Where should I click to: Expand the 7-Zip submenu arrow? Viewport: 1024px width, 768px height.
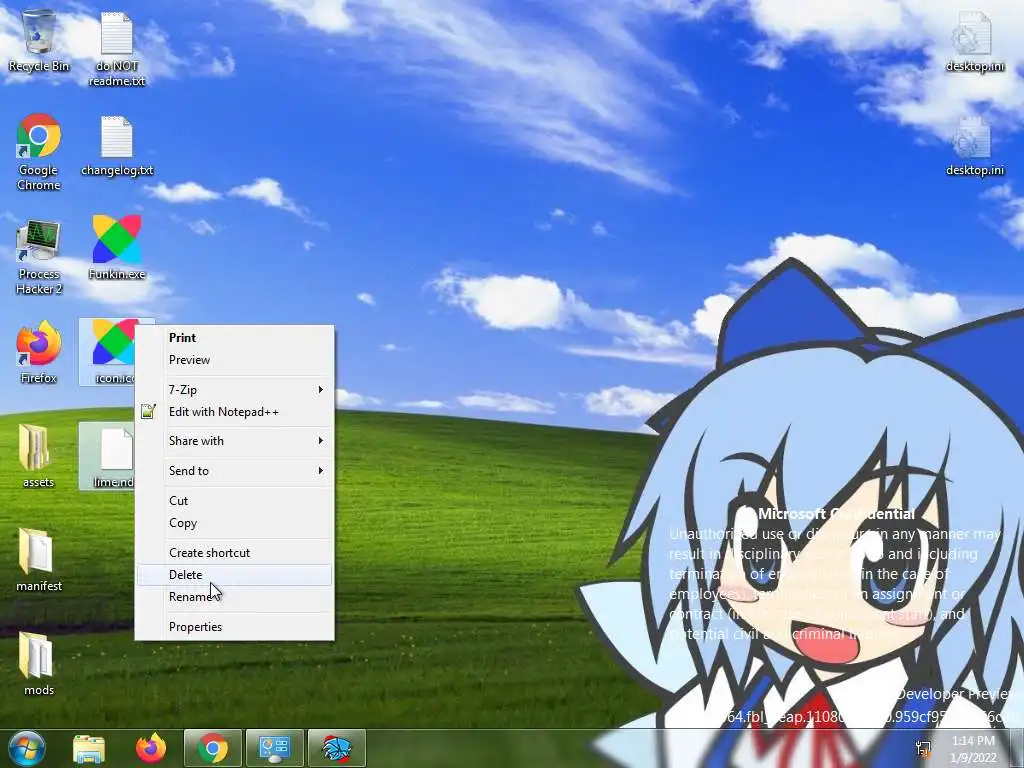(x=321, y=390)
